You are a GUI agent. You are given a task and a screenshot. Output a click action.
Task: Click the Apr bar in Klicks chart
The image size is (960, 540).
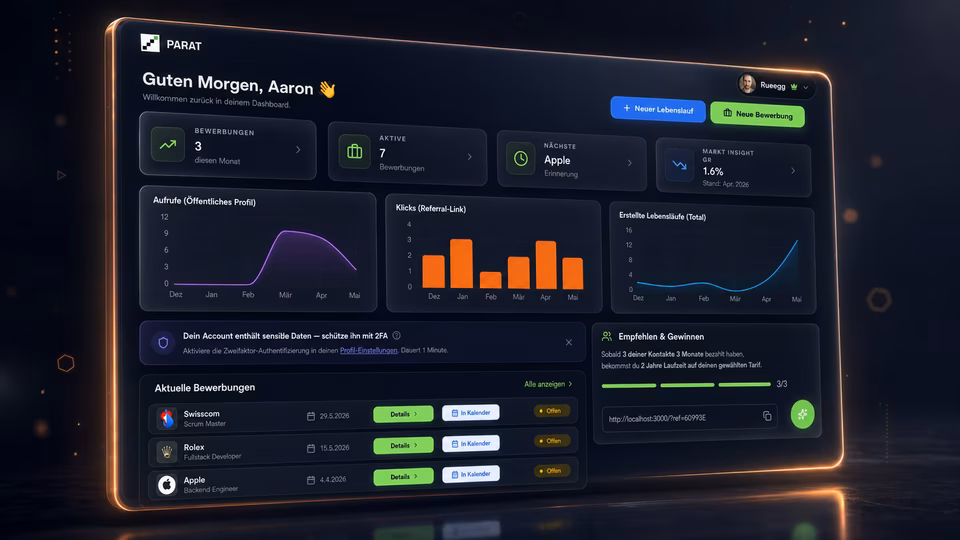546,264
